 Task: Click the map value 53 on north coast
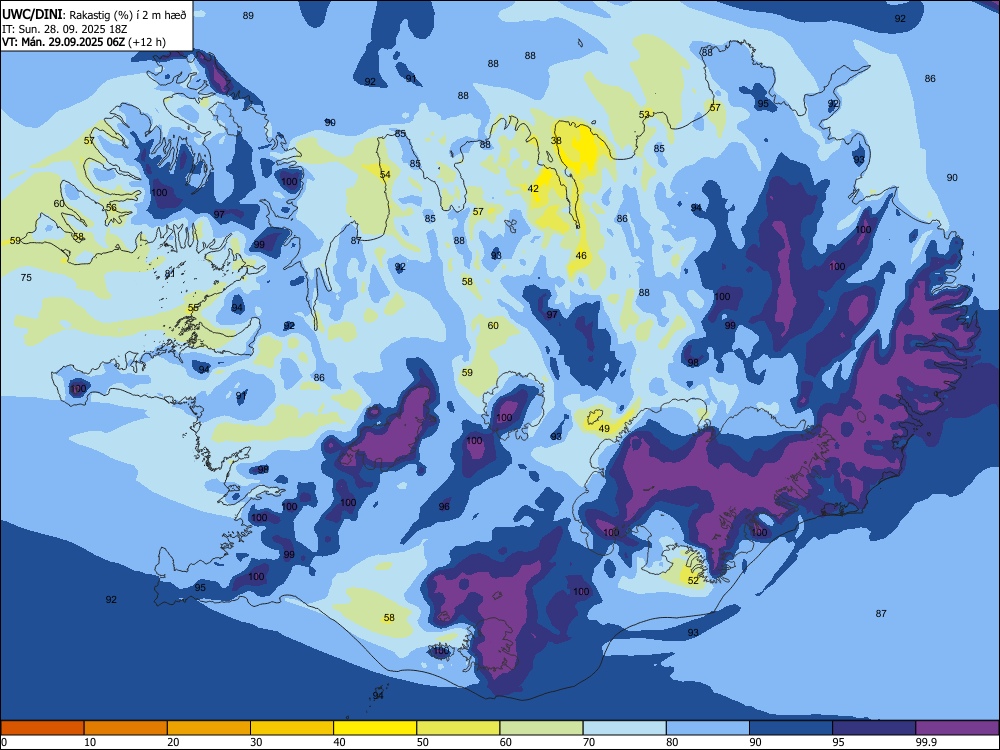click(644, 115)
